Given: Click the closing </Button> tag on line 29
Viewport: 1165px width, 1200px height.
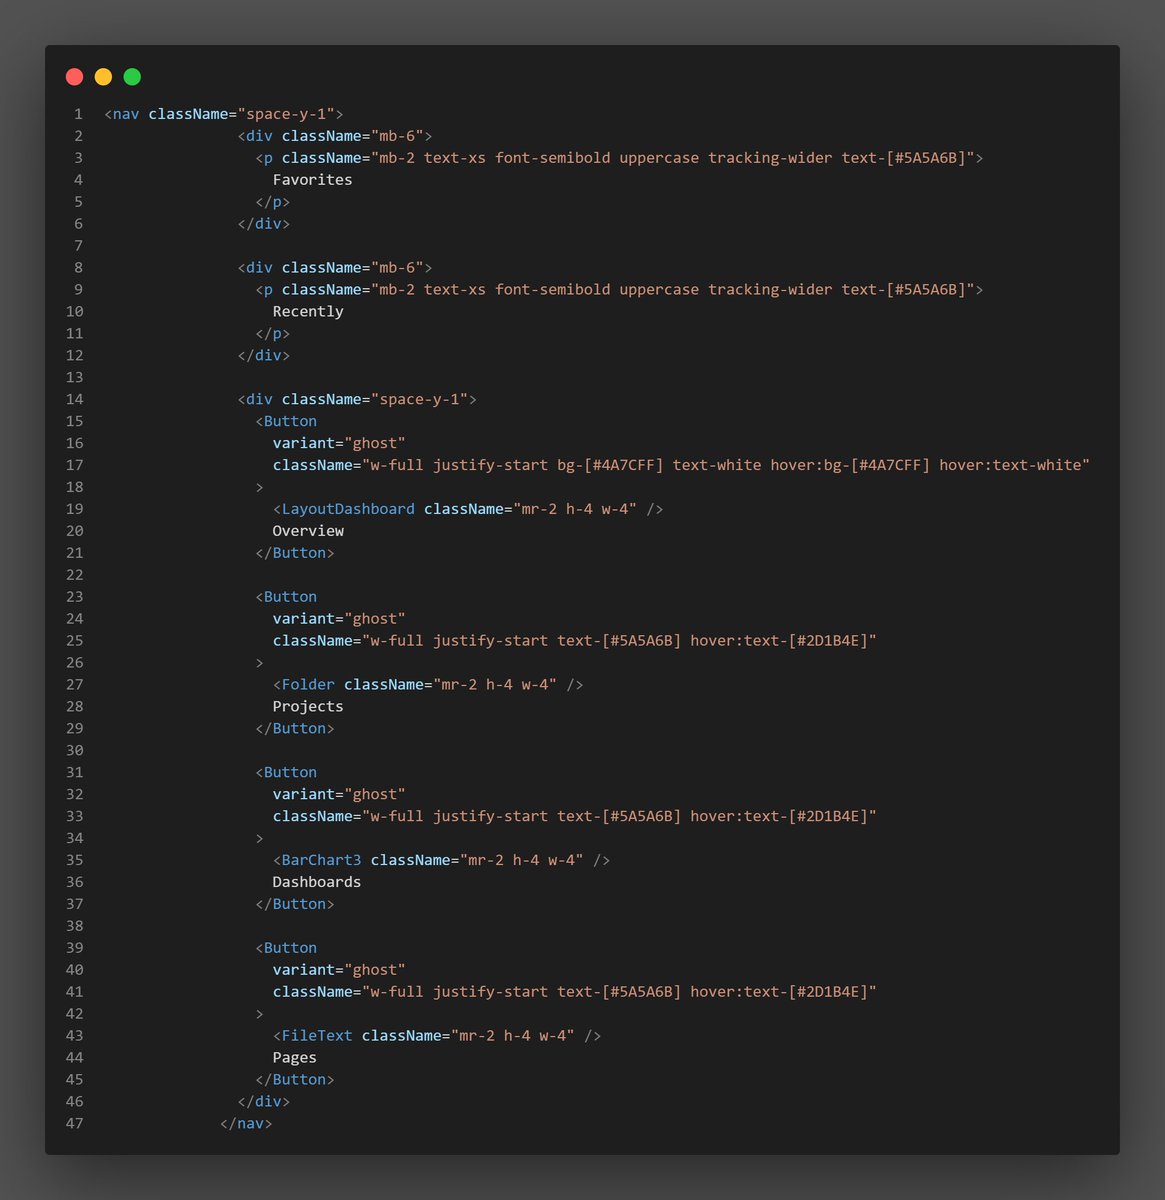Looking at the screenshot, I should 295,729.
